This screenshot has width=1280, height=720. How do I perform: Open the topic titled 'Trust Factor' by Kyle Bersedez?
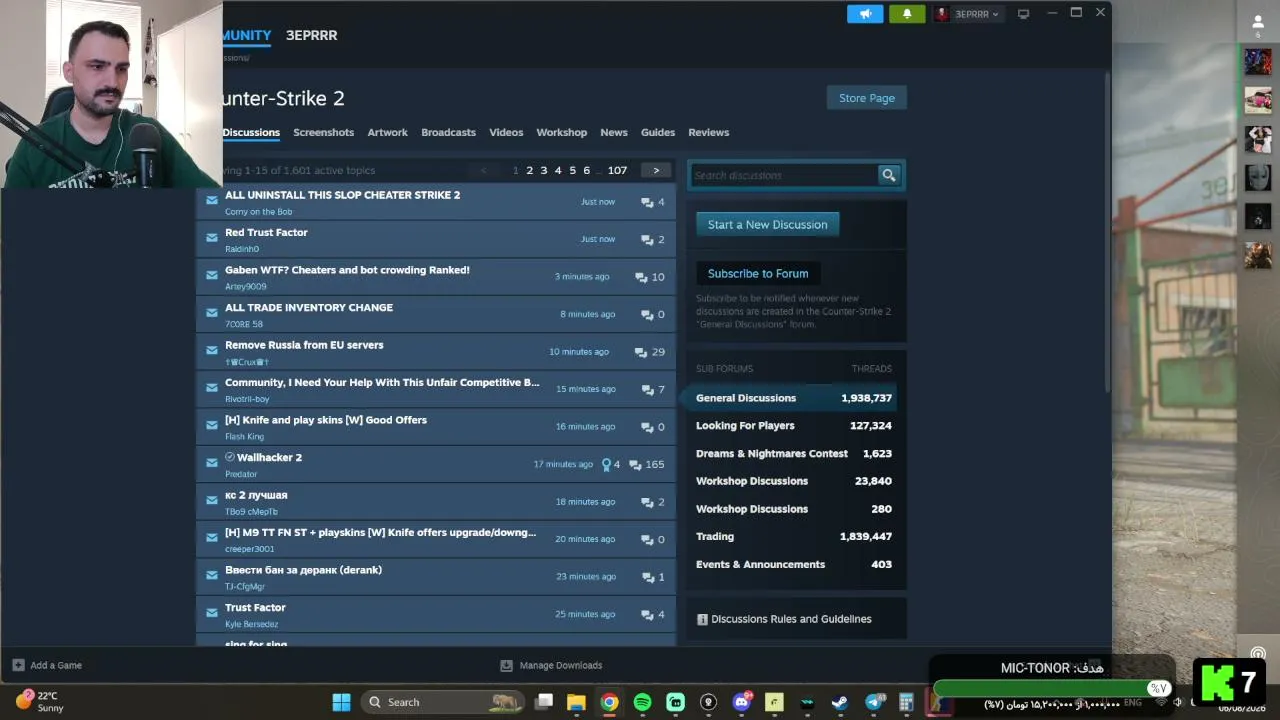tap(255, 607)
